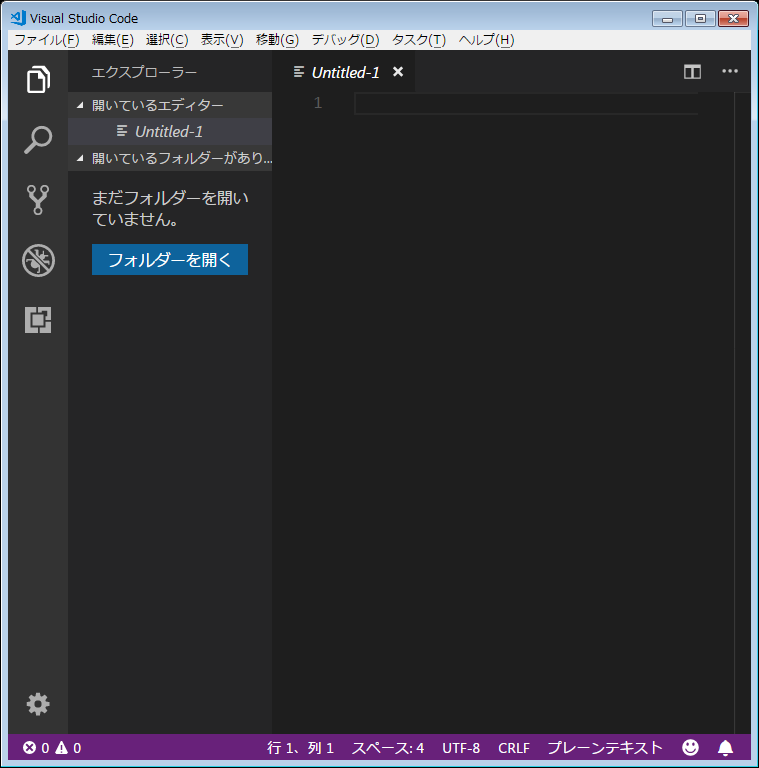759x768 pixels.
Task: Click the エクスプローラー panel title
Action: (x=144, y=72)
